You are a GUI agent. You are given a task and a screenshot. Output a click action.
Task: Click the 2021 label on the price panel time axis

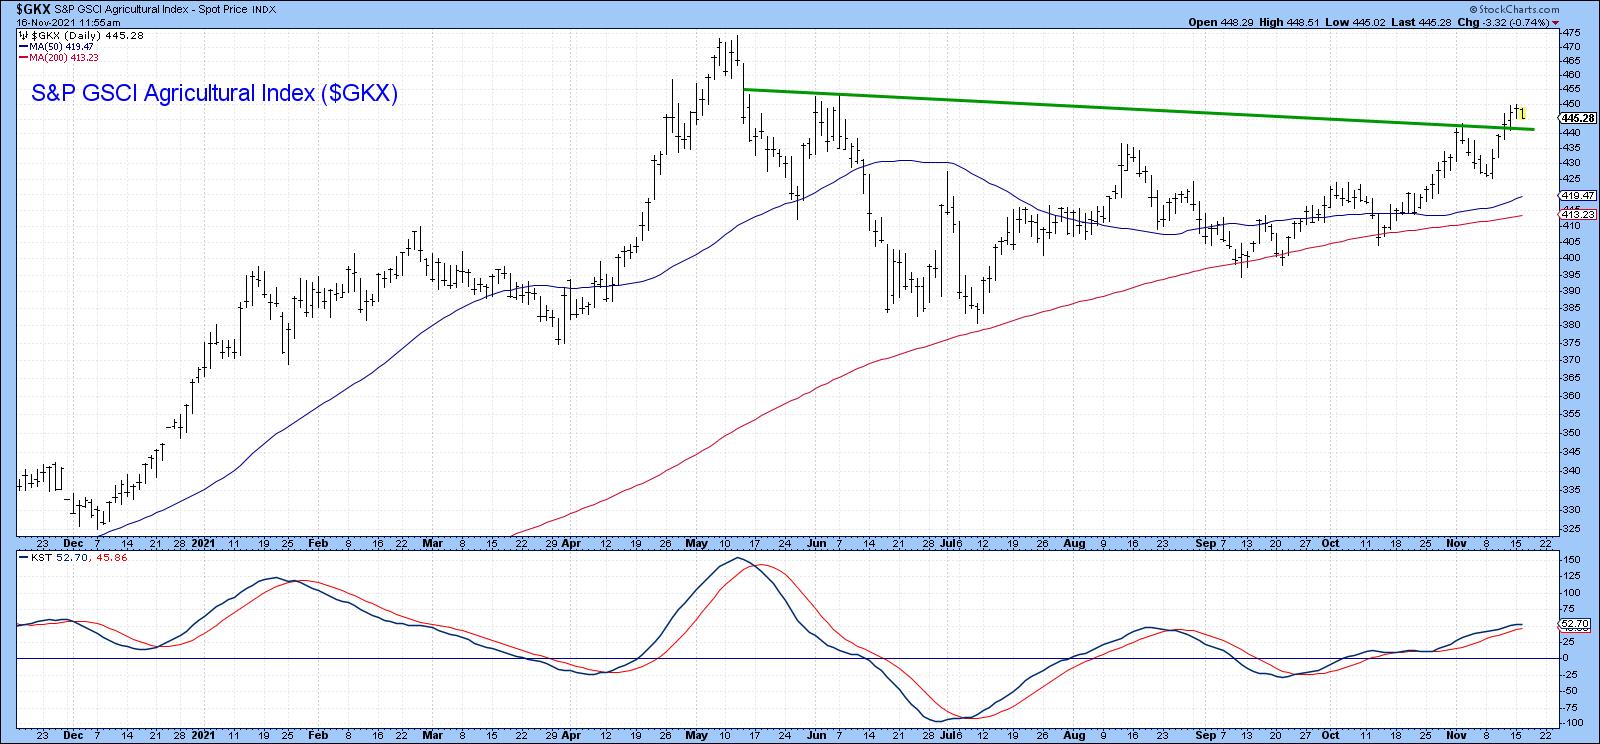(205, 543)
